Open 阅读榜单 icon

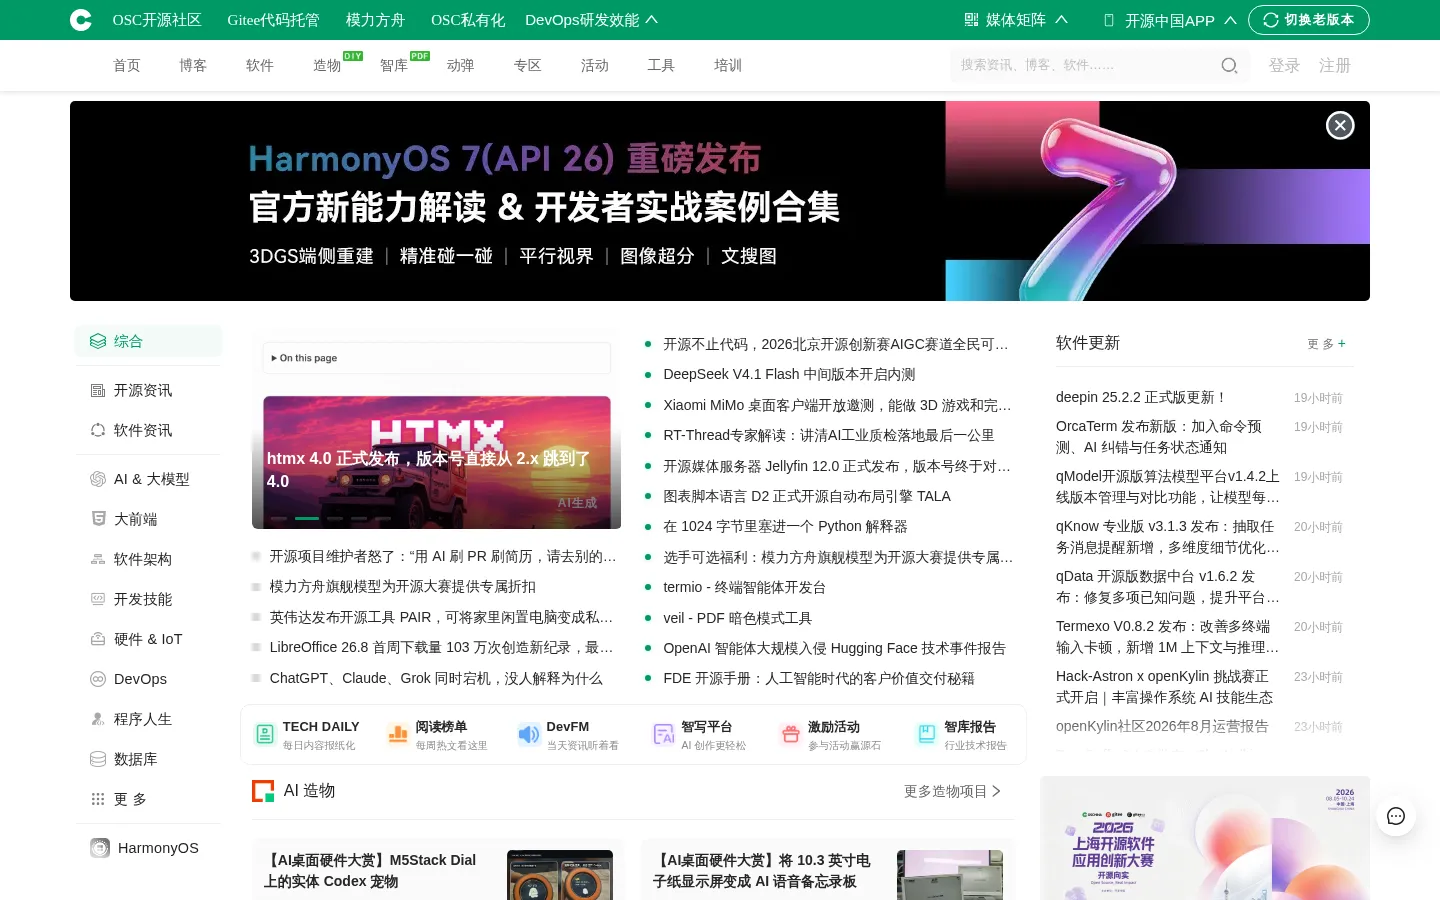click(398, 734)
